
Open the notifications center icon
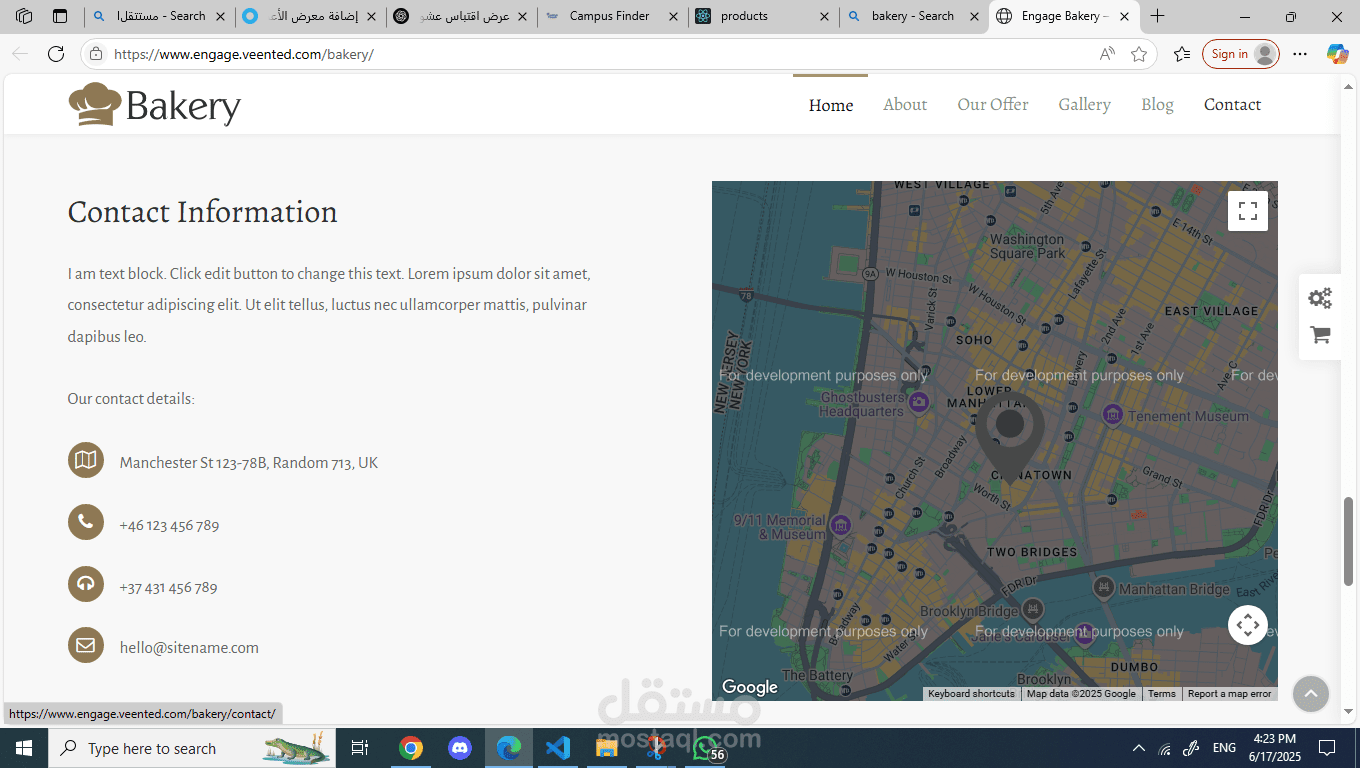point(1327,748)
